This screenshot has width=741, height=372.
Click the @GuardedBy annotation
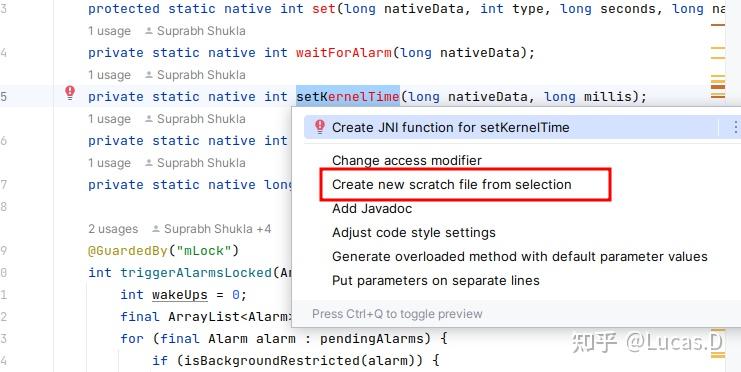tap(128, 251)
